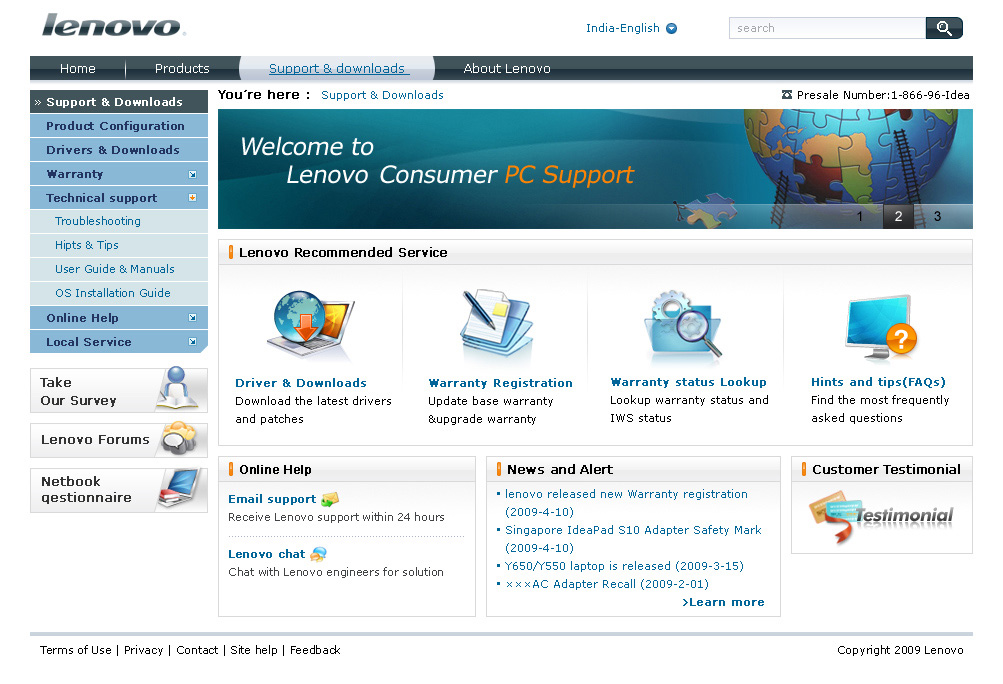This screenshot has height=684, width=1003.
Task: Open Product Configuration in the sidebar
Action: pyautogui.click(x=119, y=126)
